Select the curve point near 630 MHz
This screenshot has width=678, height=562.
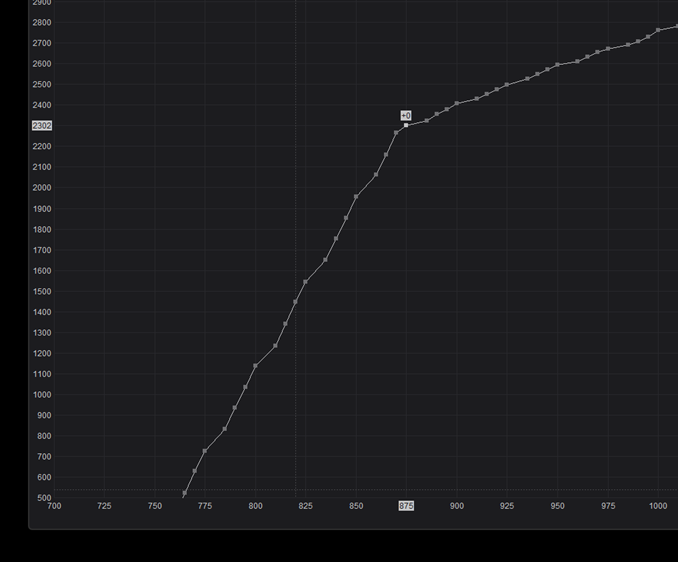tap(195, 471)
